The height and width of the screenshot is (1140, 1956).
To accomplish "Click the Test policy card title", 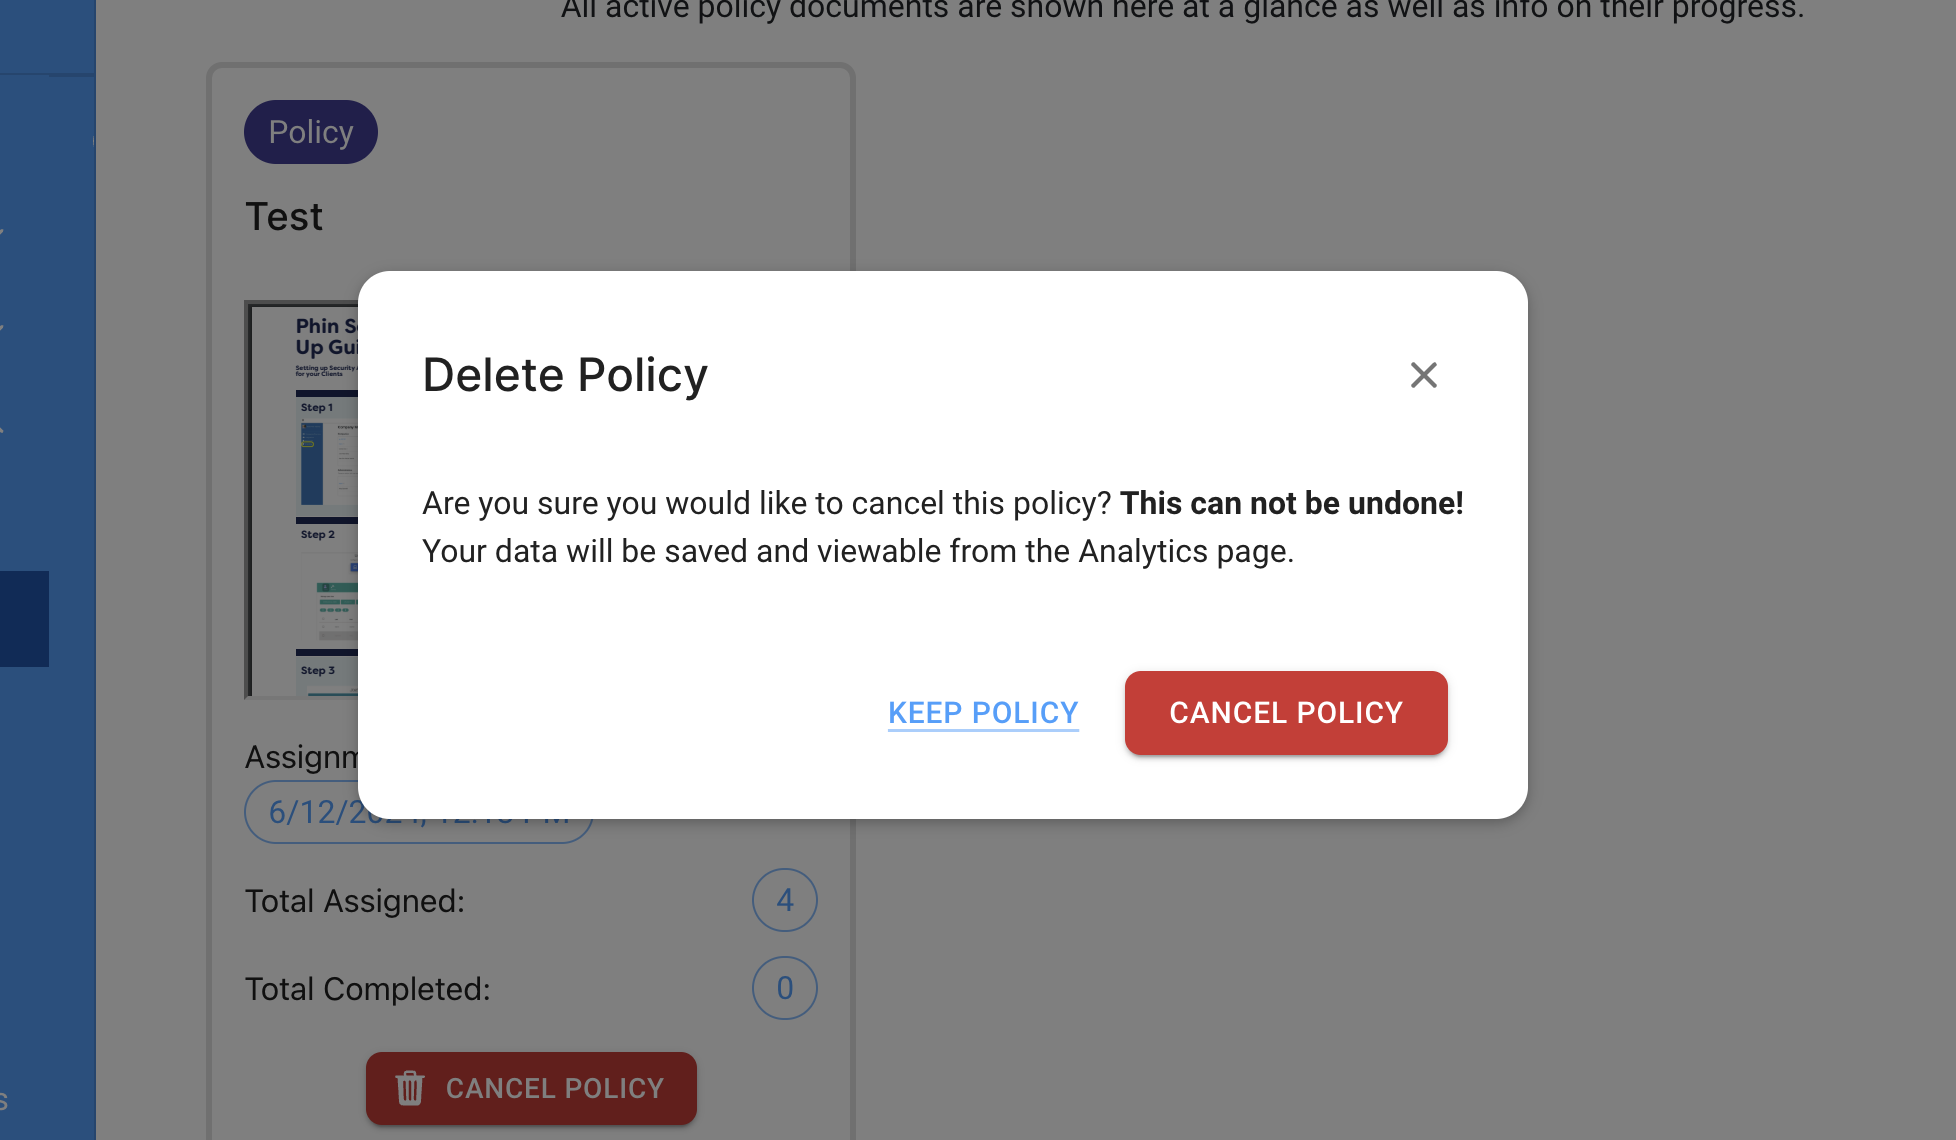I will [284, 217].
